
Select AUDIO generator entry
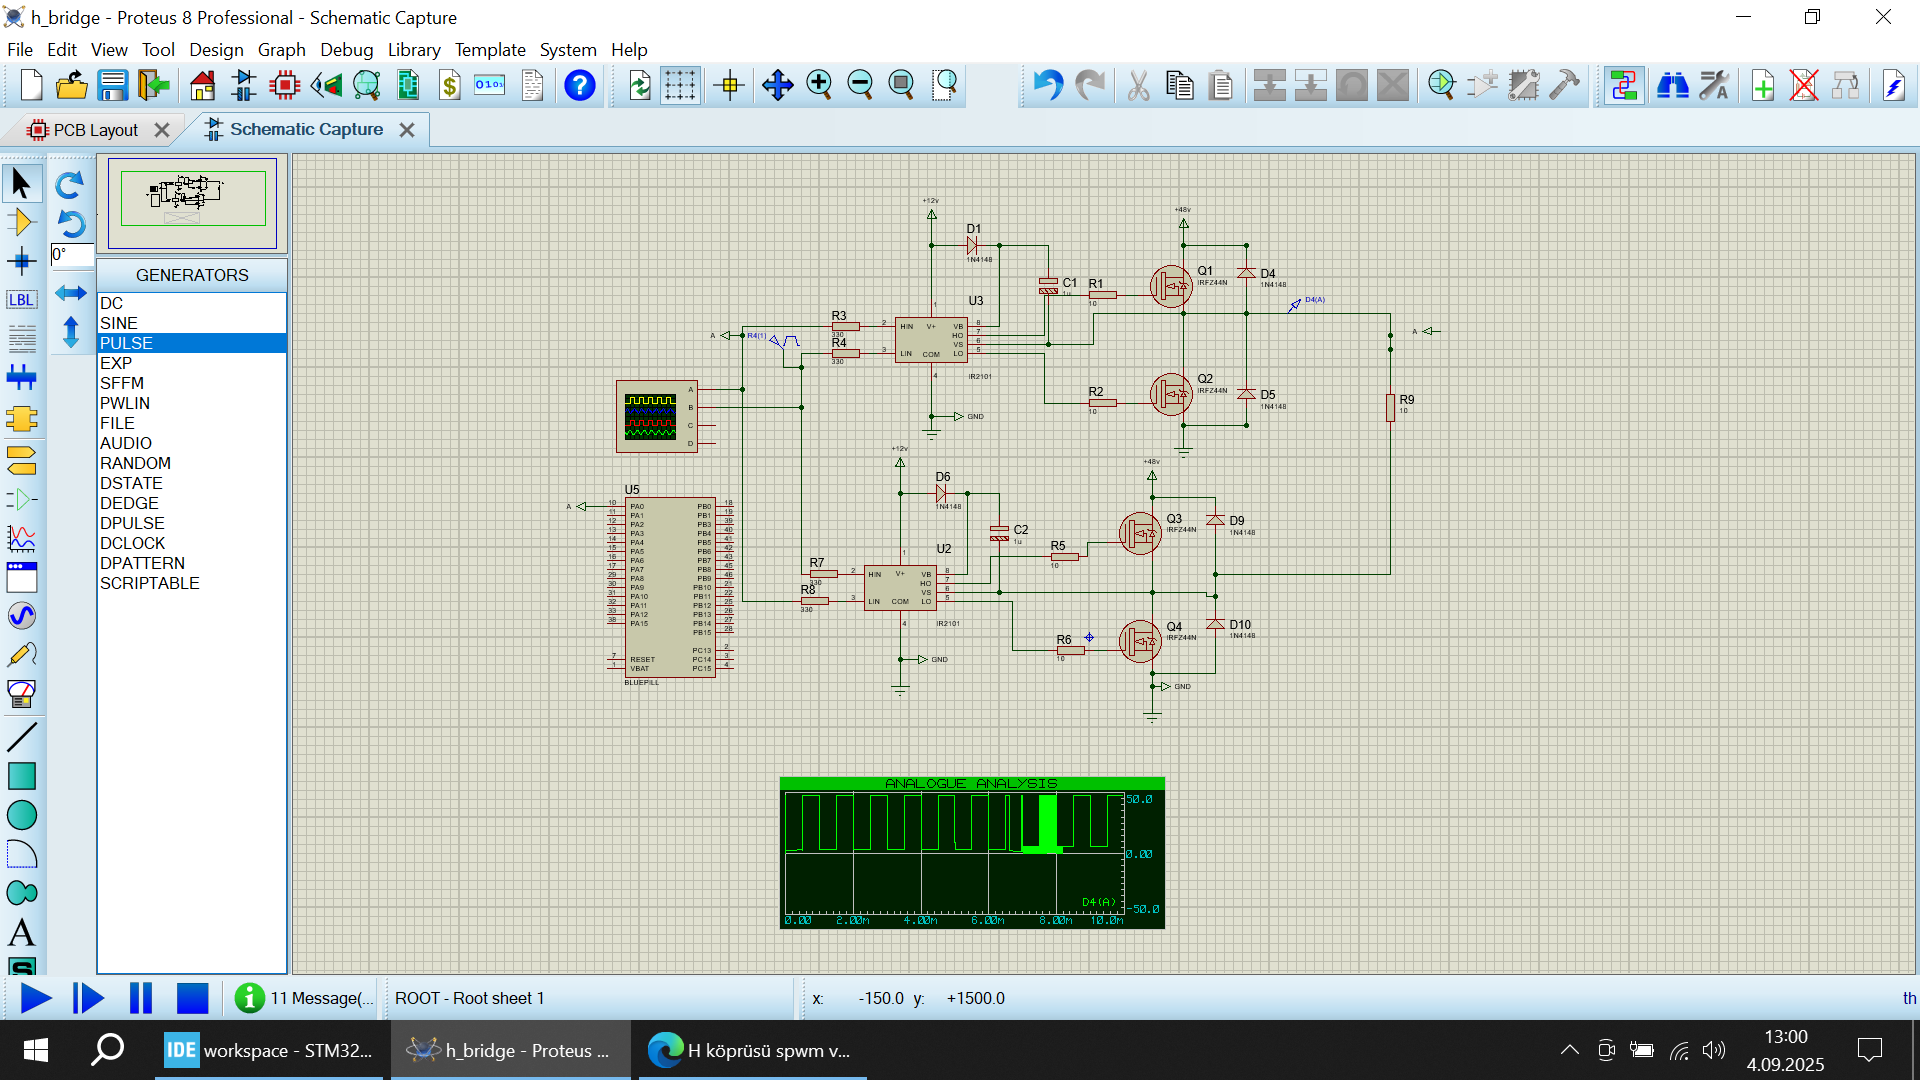coord(192,443)
